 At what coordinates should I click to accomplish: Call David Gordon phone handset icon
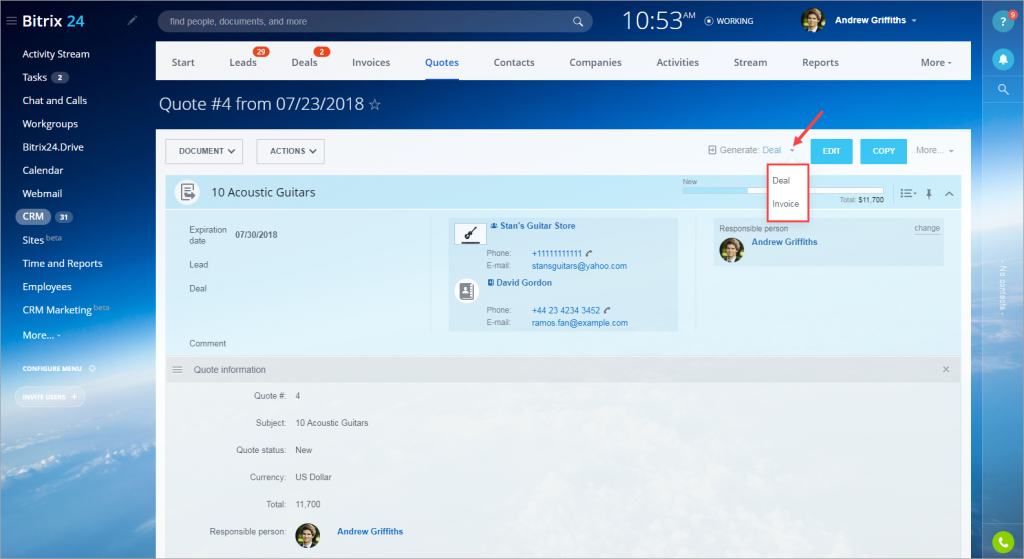tap(607, 310)
